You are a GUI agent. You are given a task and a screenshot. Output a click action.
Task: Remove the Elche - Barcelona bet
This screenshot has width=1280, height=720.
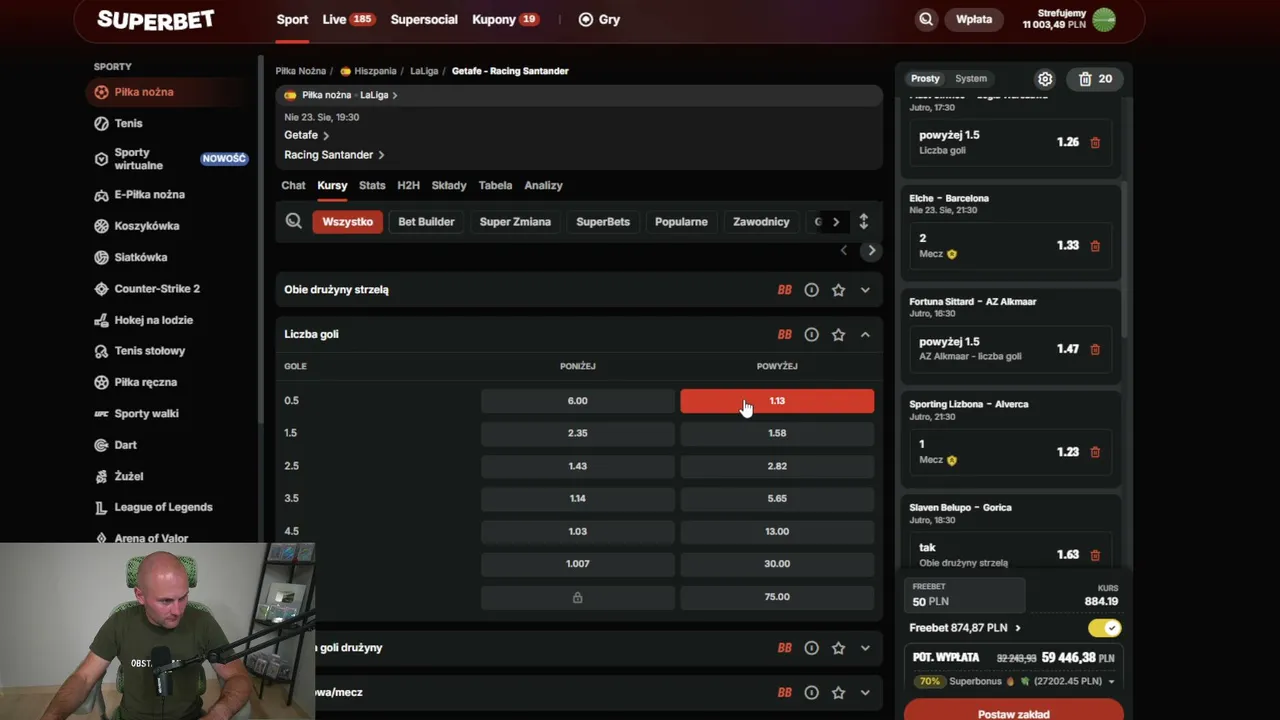1095,246
